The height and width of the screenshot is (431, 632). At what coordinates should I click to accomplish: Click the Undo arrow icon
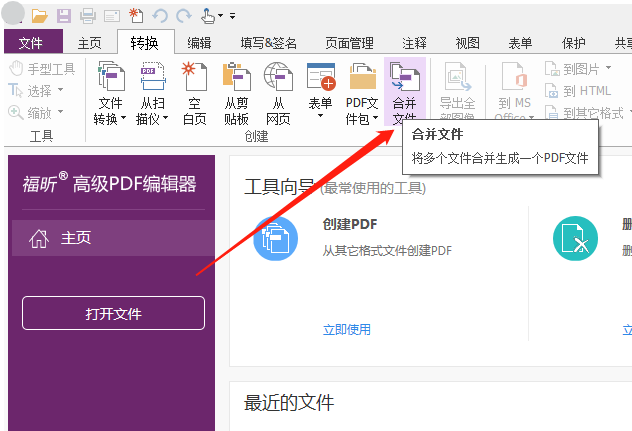[160, 16]
